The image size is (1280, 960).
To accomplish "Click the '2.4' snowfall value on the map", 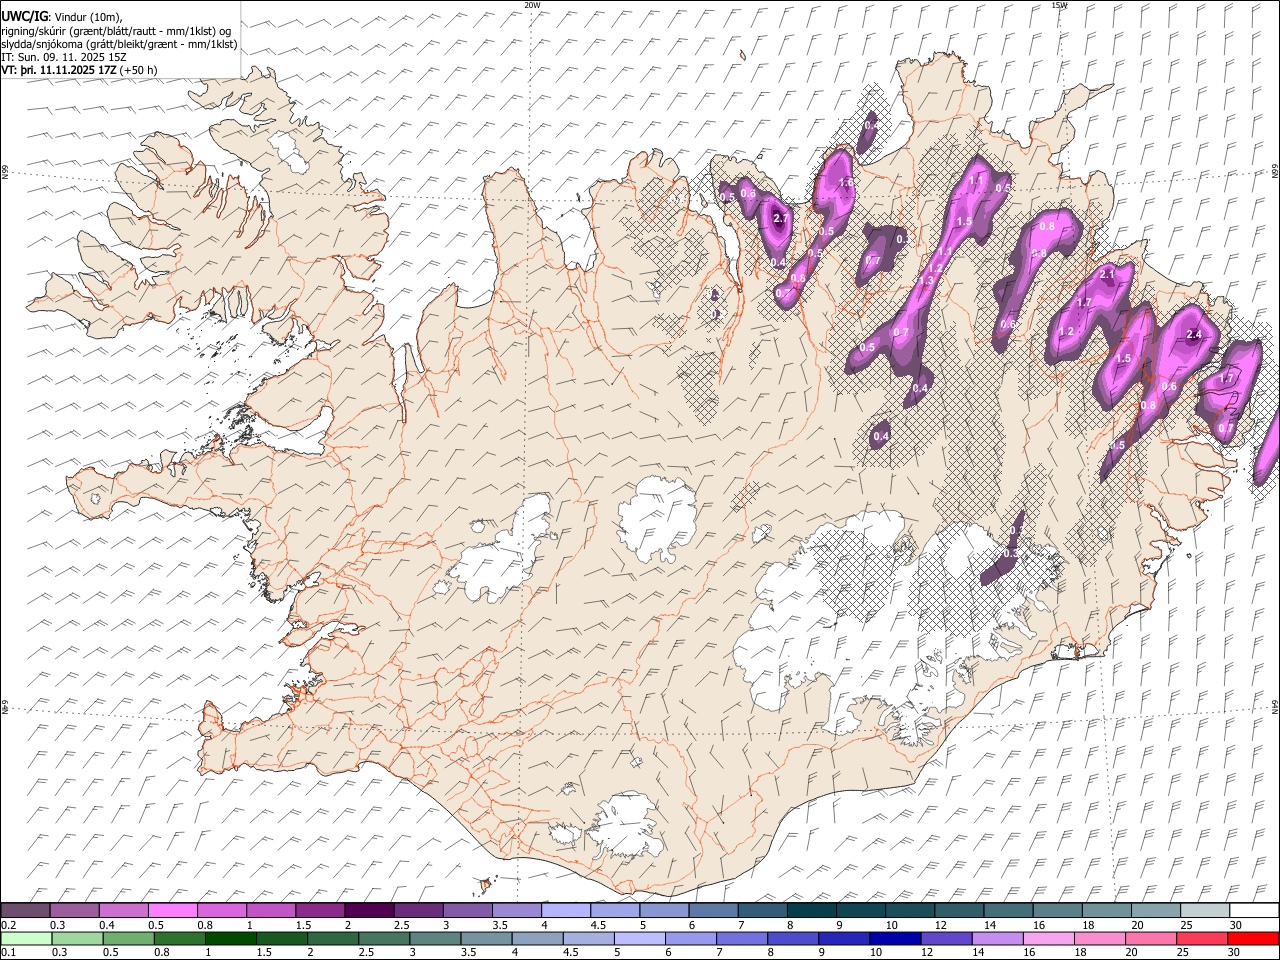I will pos(1193,335).
